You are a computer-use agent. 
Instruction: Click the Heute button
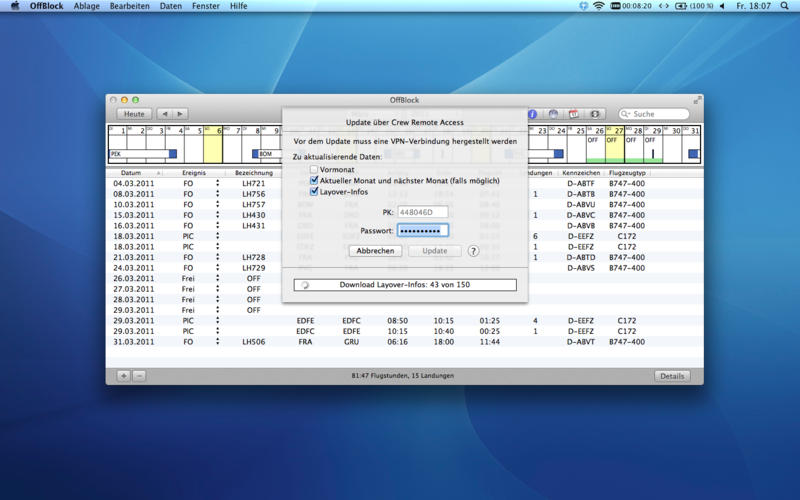point(134,114)
